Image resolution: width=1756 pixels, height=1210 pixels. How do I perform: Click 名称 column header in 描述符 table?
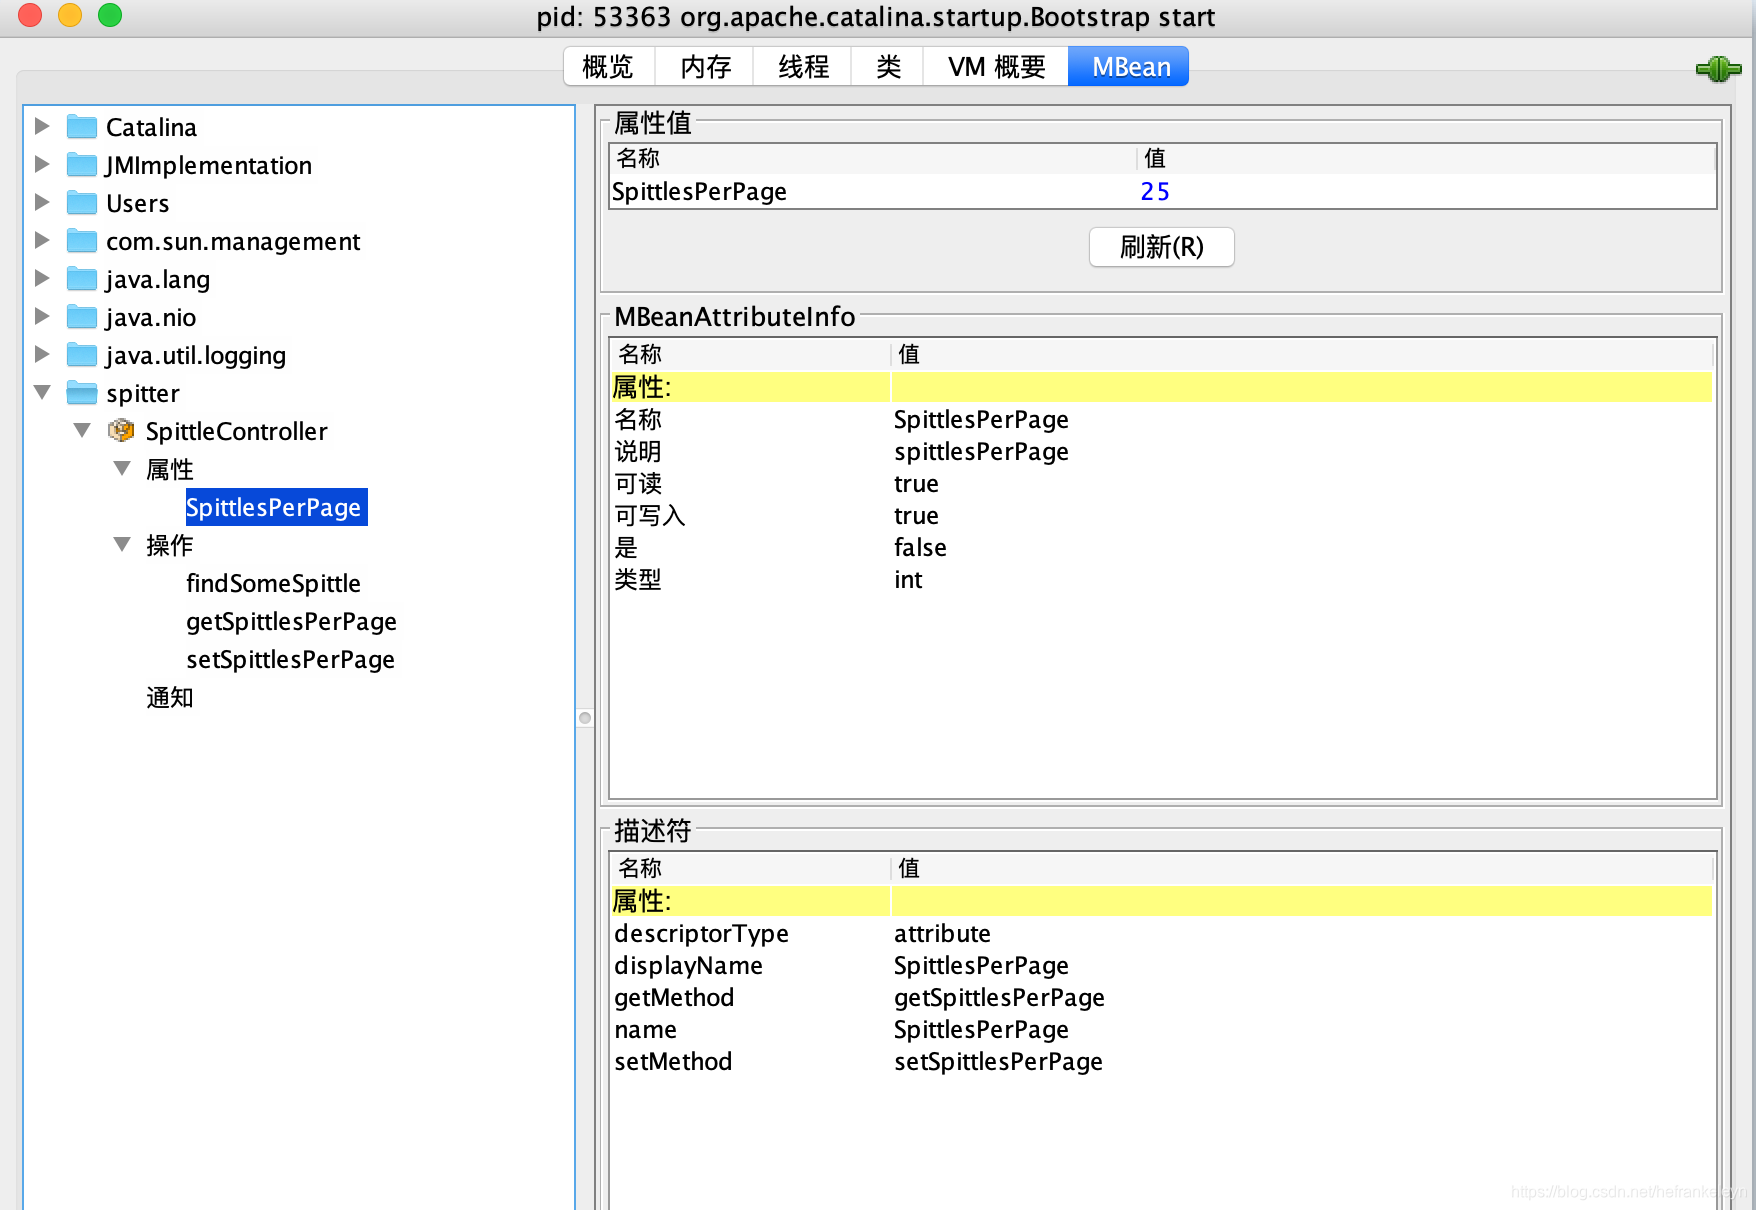pyautogui.click(x=750, y=868)
